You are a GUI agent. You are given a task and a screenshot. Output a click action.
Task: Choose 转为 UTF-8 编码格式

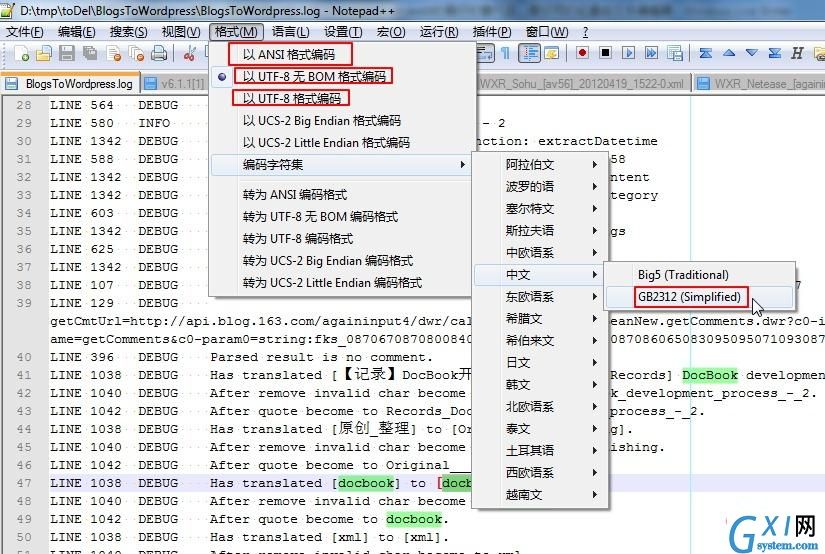click(341, 239)
